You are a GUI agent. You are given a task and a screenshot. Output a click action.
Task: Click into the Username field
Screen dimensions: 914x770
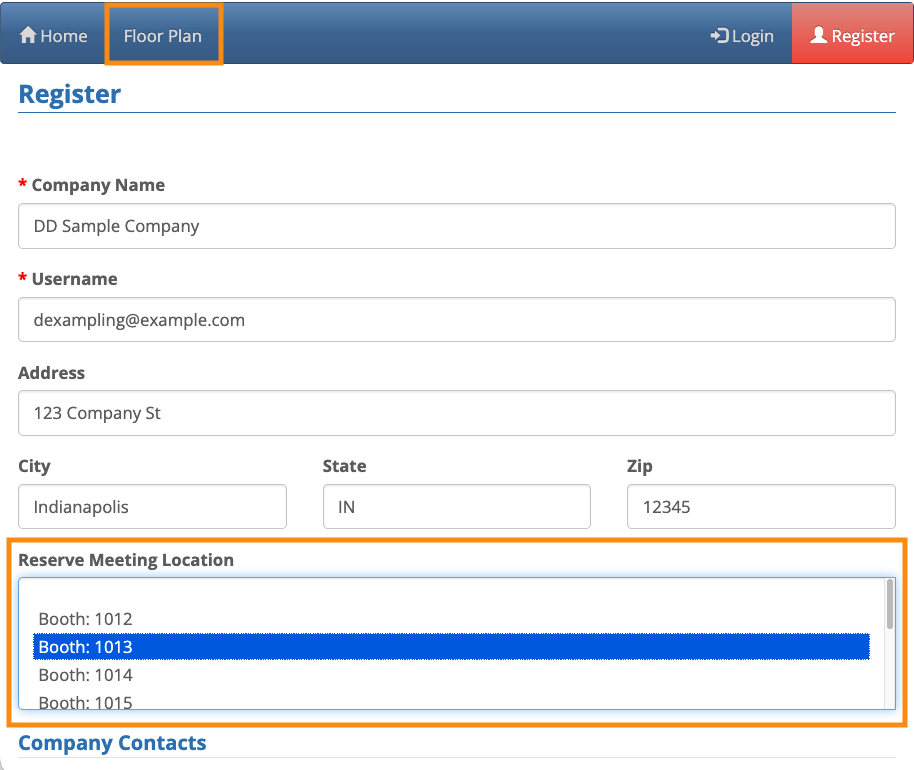pyautogui.click(x=456, y=319)
